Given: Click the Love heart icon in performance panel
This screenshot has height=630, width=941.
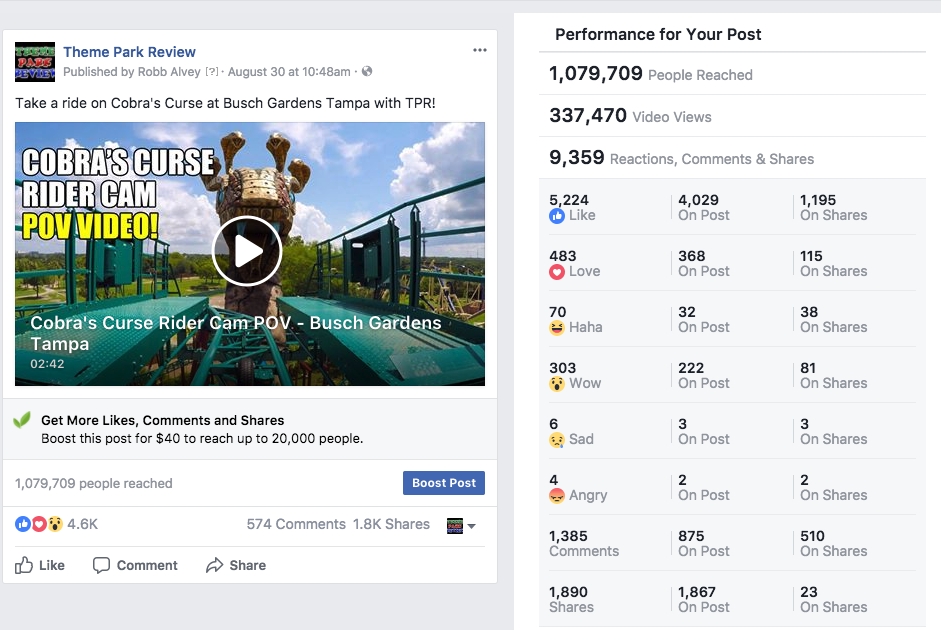Looking at the screenshot, I should (557, 272).
